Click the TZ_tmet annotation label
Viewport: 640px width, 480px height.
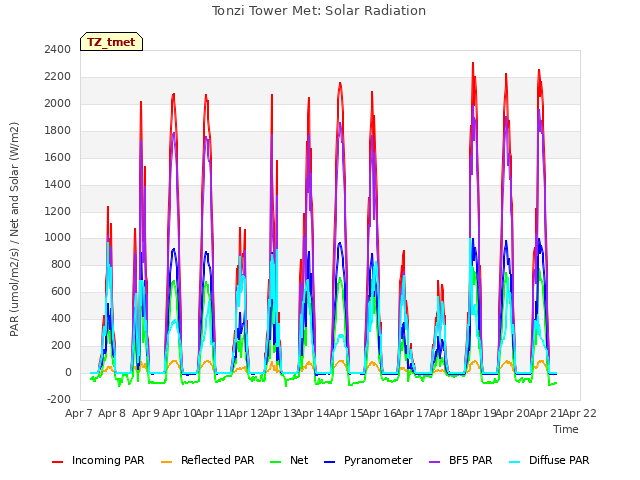[111, 42]
